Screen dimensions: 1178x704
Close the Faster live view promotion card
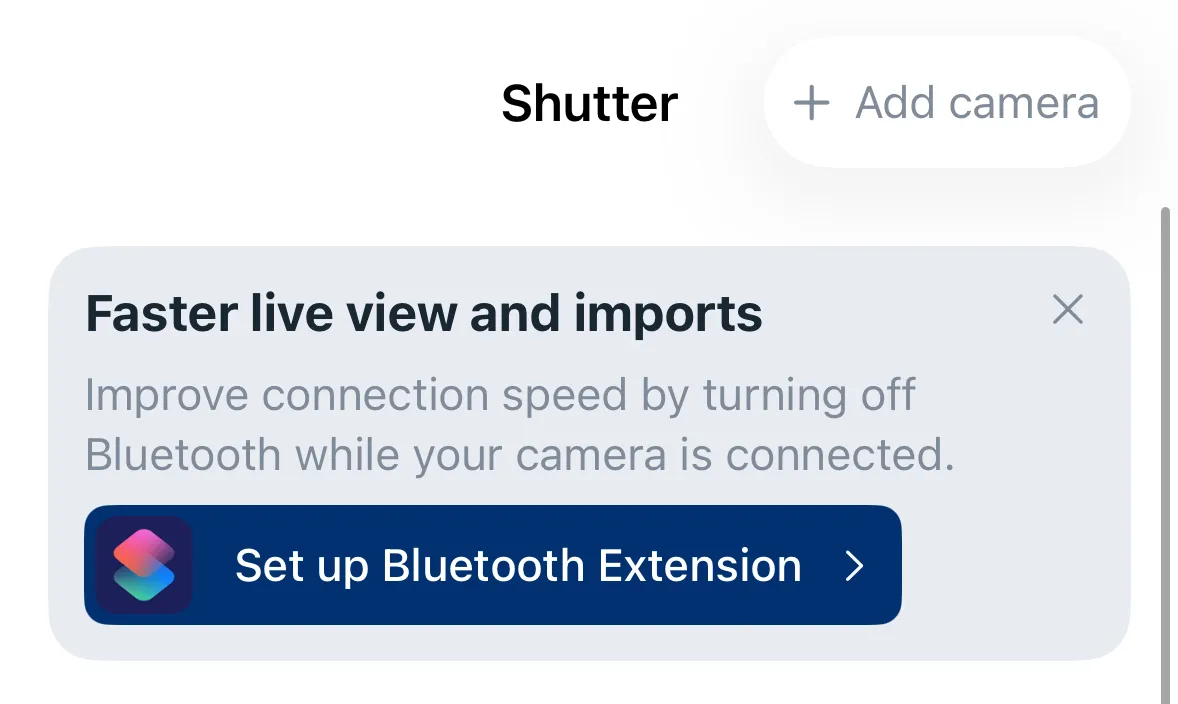[x=1067, y=311]
